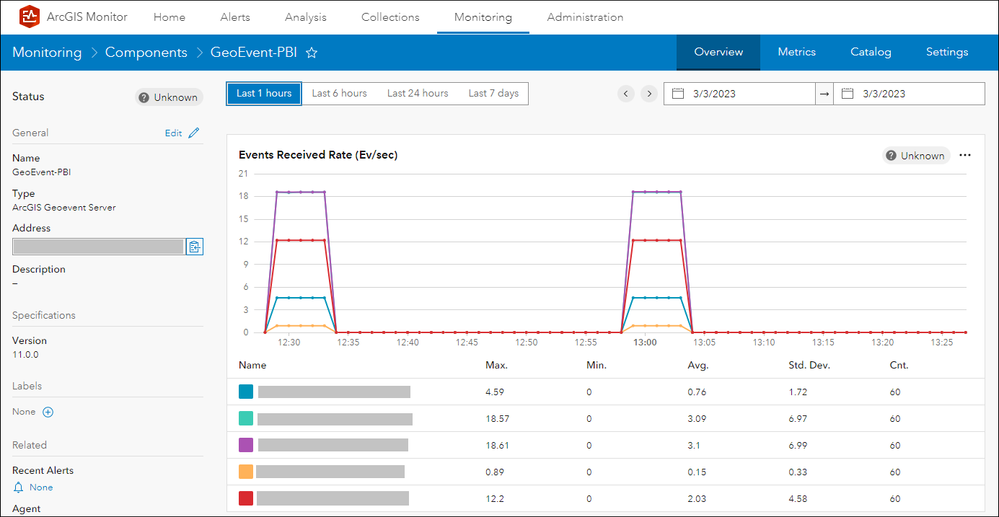Click the version value 11.0.0
999x517 pixels.
tap(25, 355)
